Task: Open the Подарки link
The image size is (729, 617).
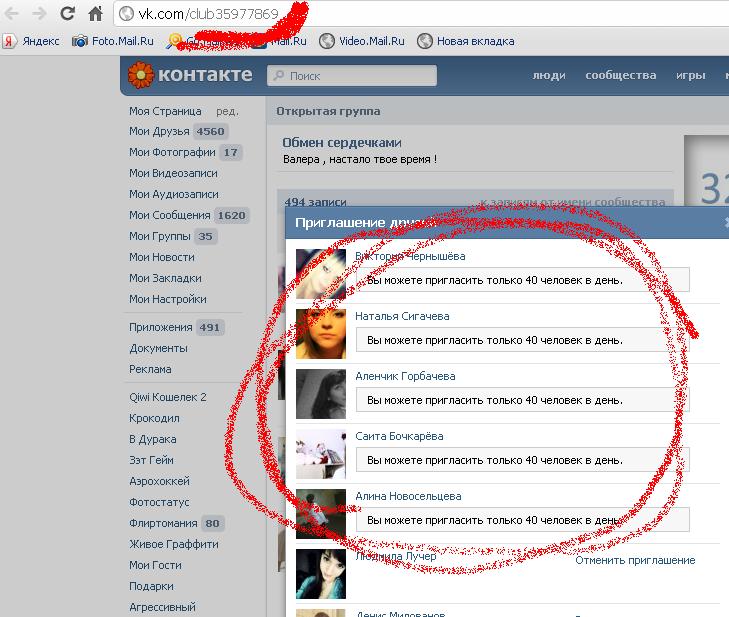Action: coord(151,586)
